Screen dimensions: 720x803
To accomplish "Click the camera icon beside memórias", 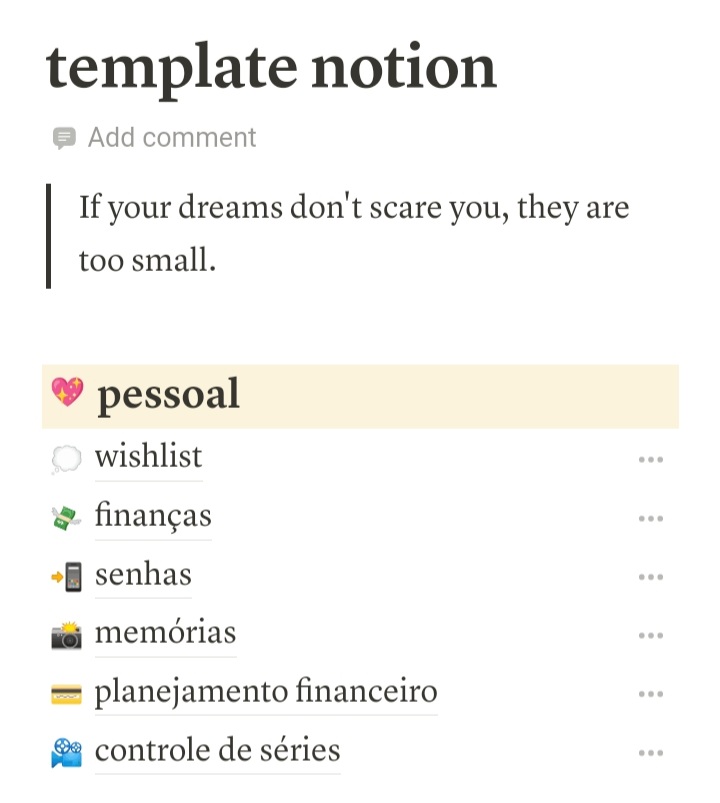I will (68, 634).
